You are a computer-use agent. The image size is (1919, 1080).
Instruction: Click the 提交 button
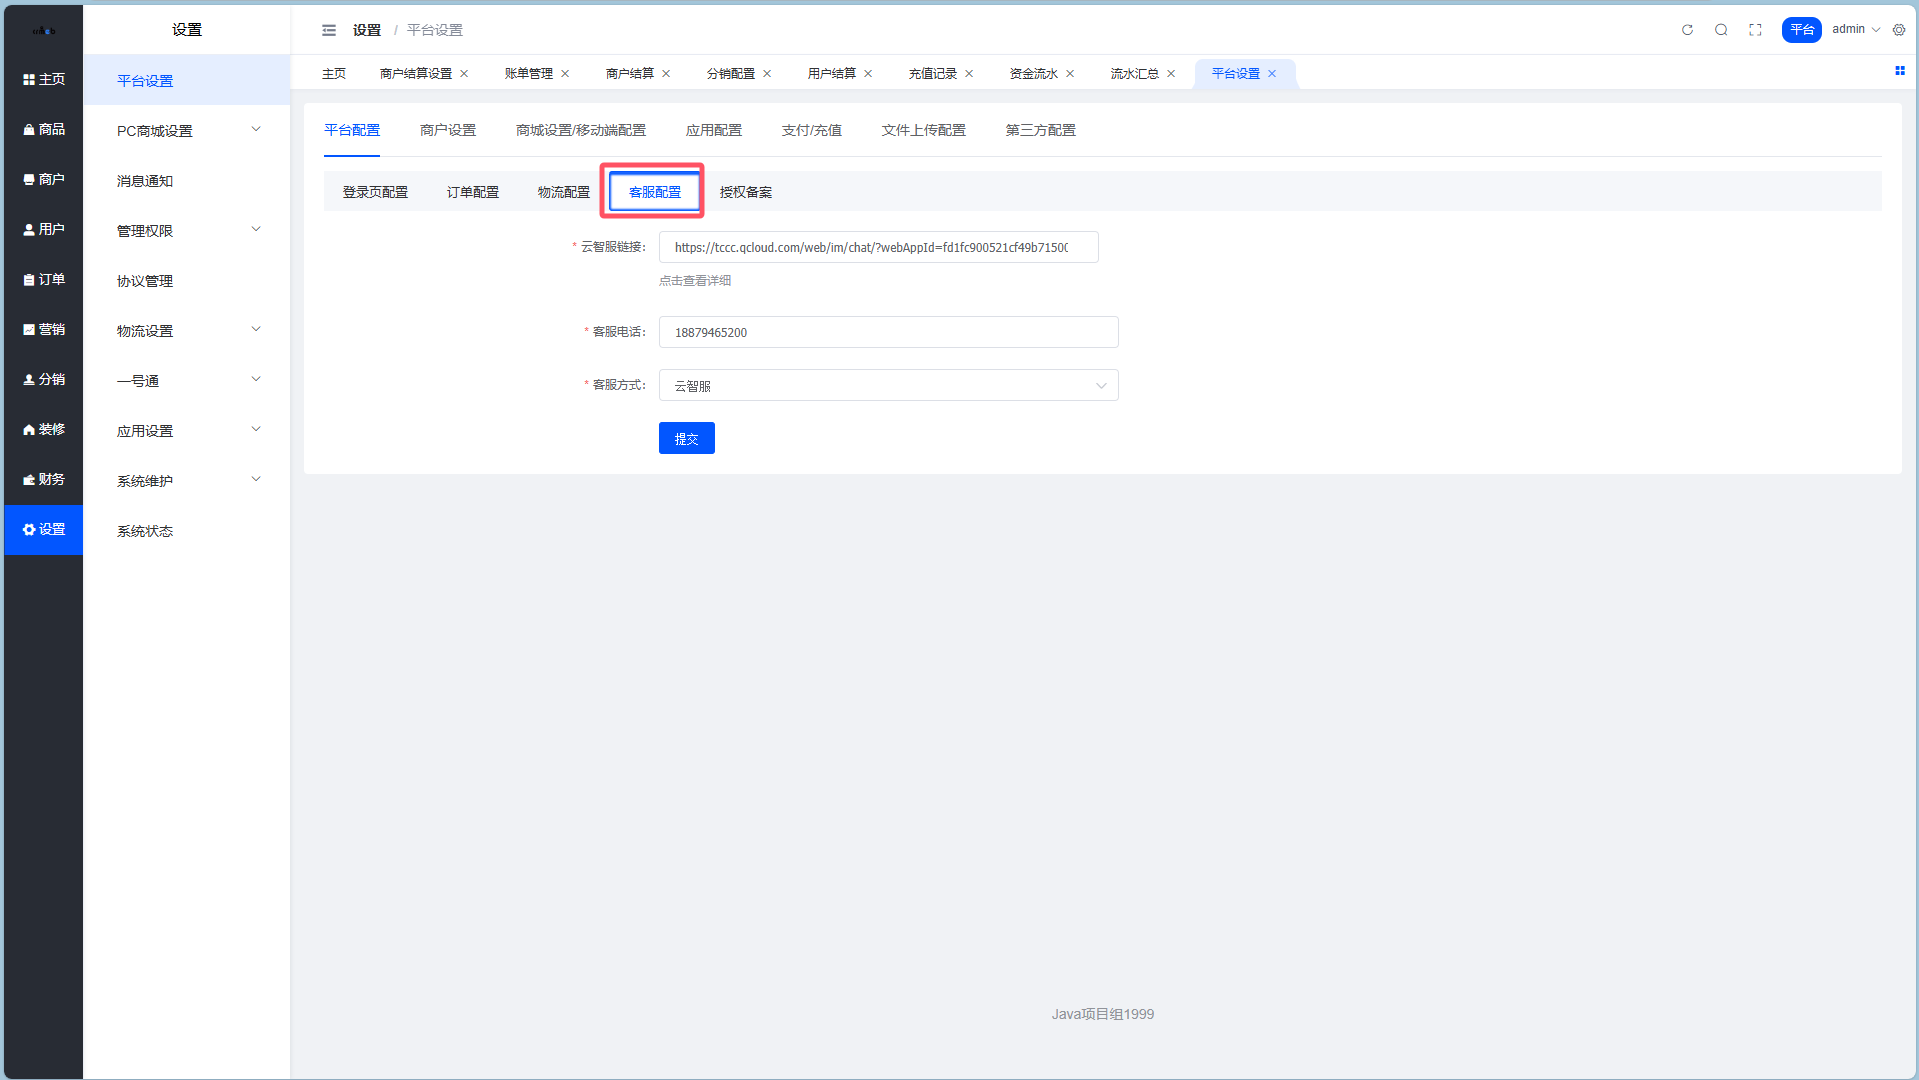(x=686, y=439)
